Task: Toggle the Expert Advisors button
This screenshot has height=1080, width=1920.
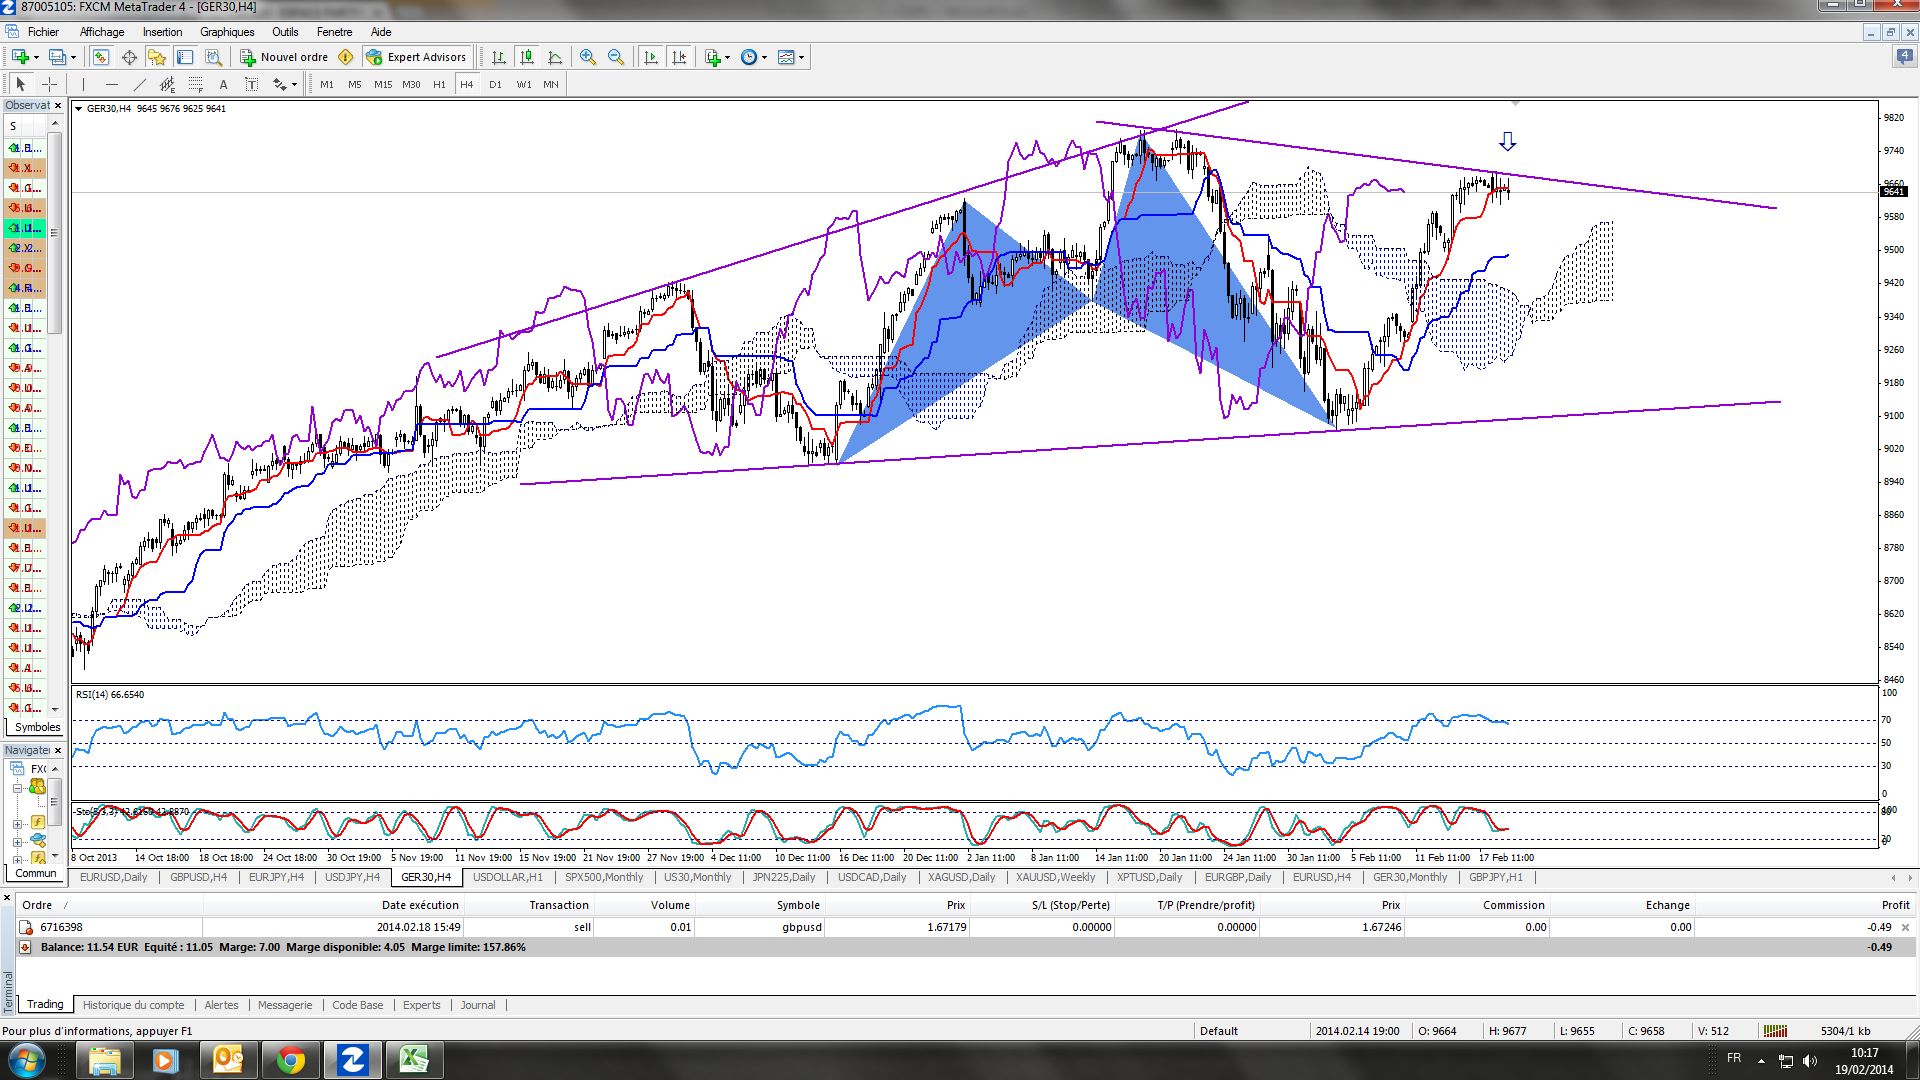Action: [417, 57]
